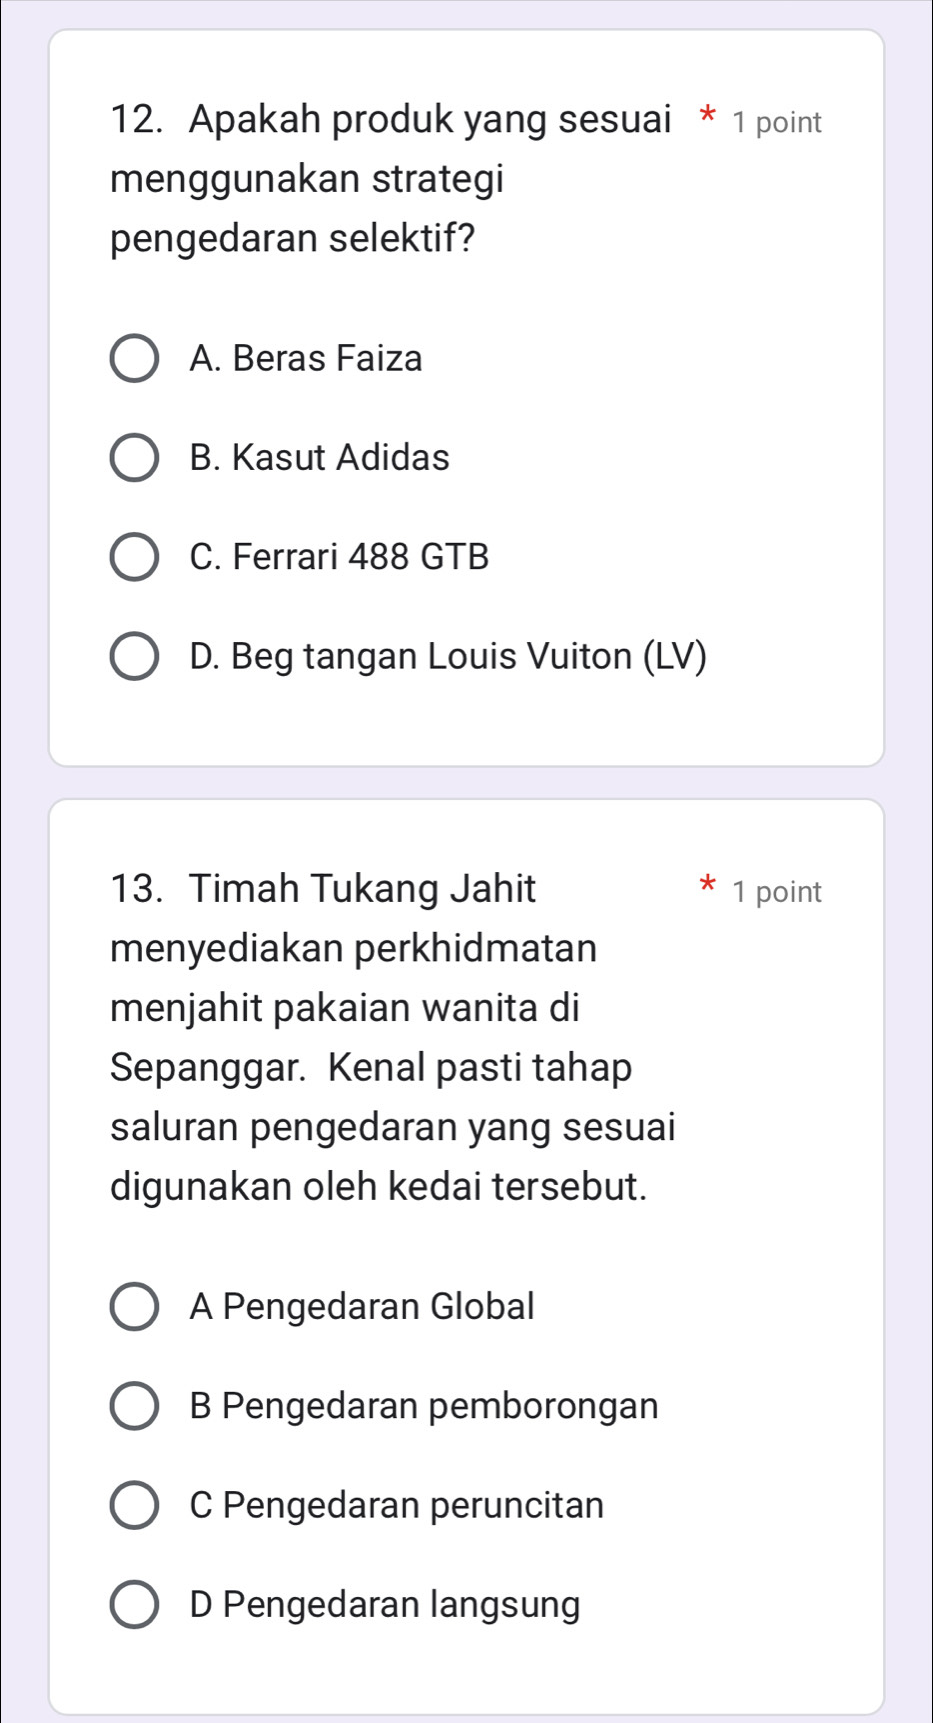Choose the Kasut Adidas radio option
Image resolution: width=933 pixels, height=1723 pixels.
pos(133,458)
